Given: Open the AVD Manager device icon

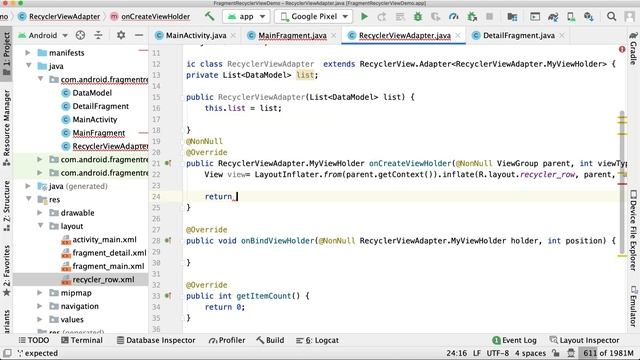Looking at the screenshot, I should [x=571, y=16].
